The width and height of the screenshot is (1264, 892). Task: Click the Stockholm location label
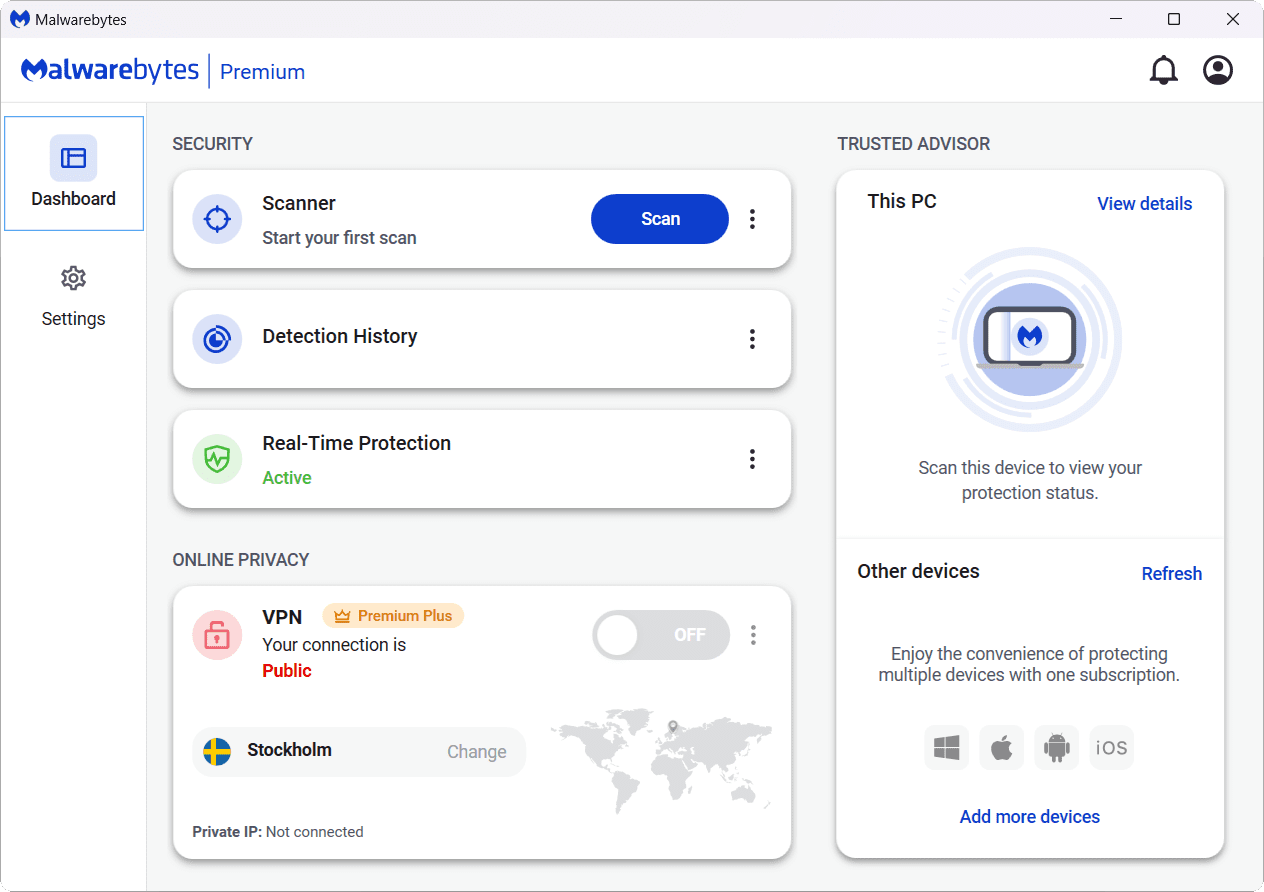(290, 750)
